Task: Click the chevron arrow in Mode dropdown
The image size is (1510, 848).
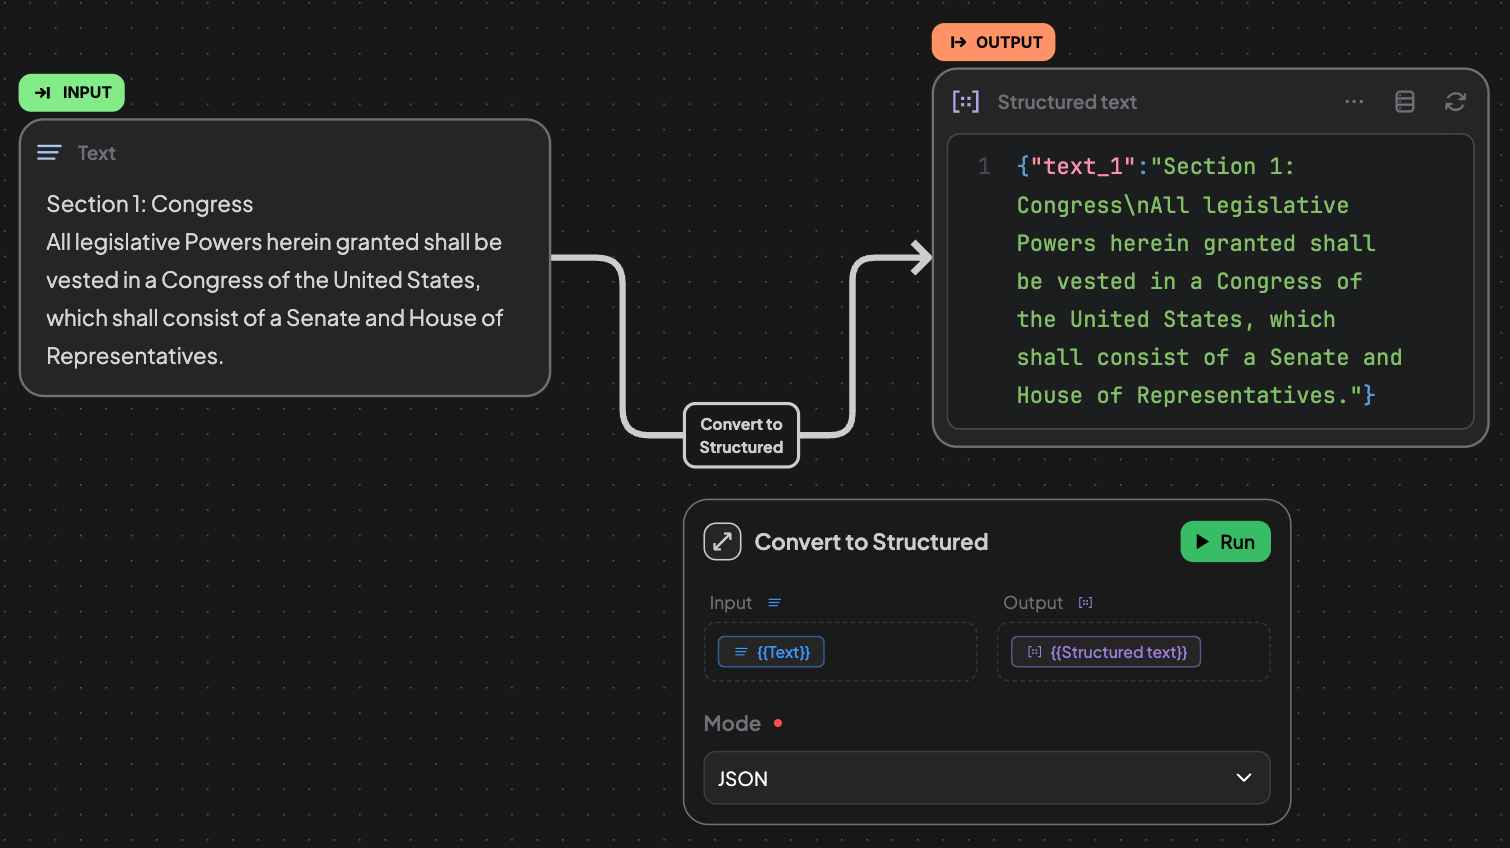Action: (x=1244, y=778)
